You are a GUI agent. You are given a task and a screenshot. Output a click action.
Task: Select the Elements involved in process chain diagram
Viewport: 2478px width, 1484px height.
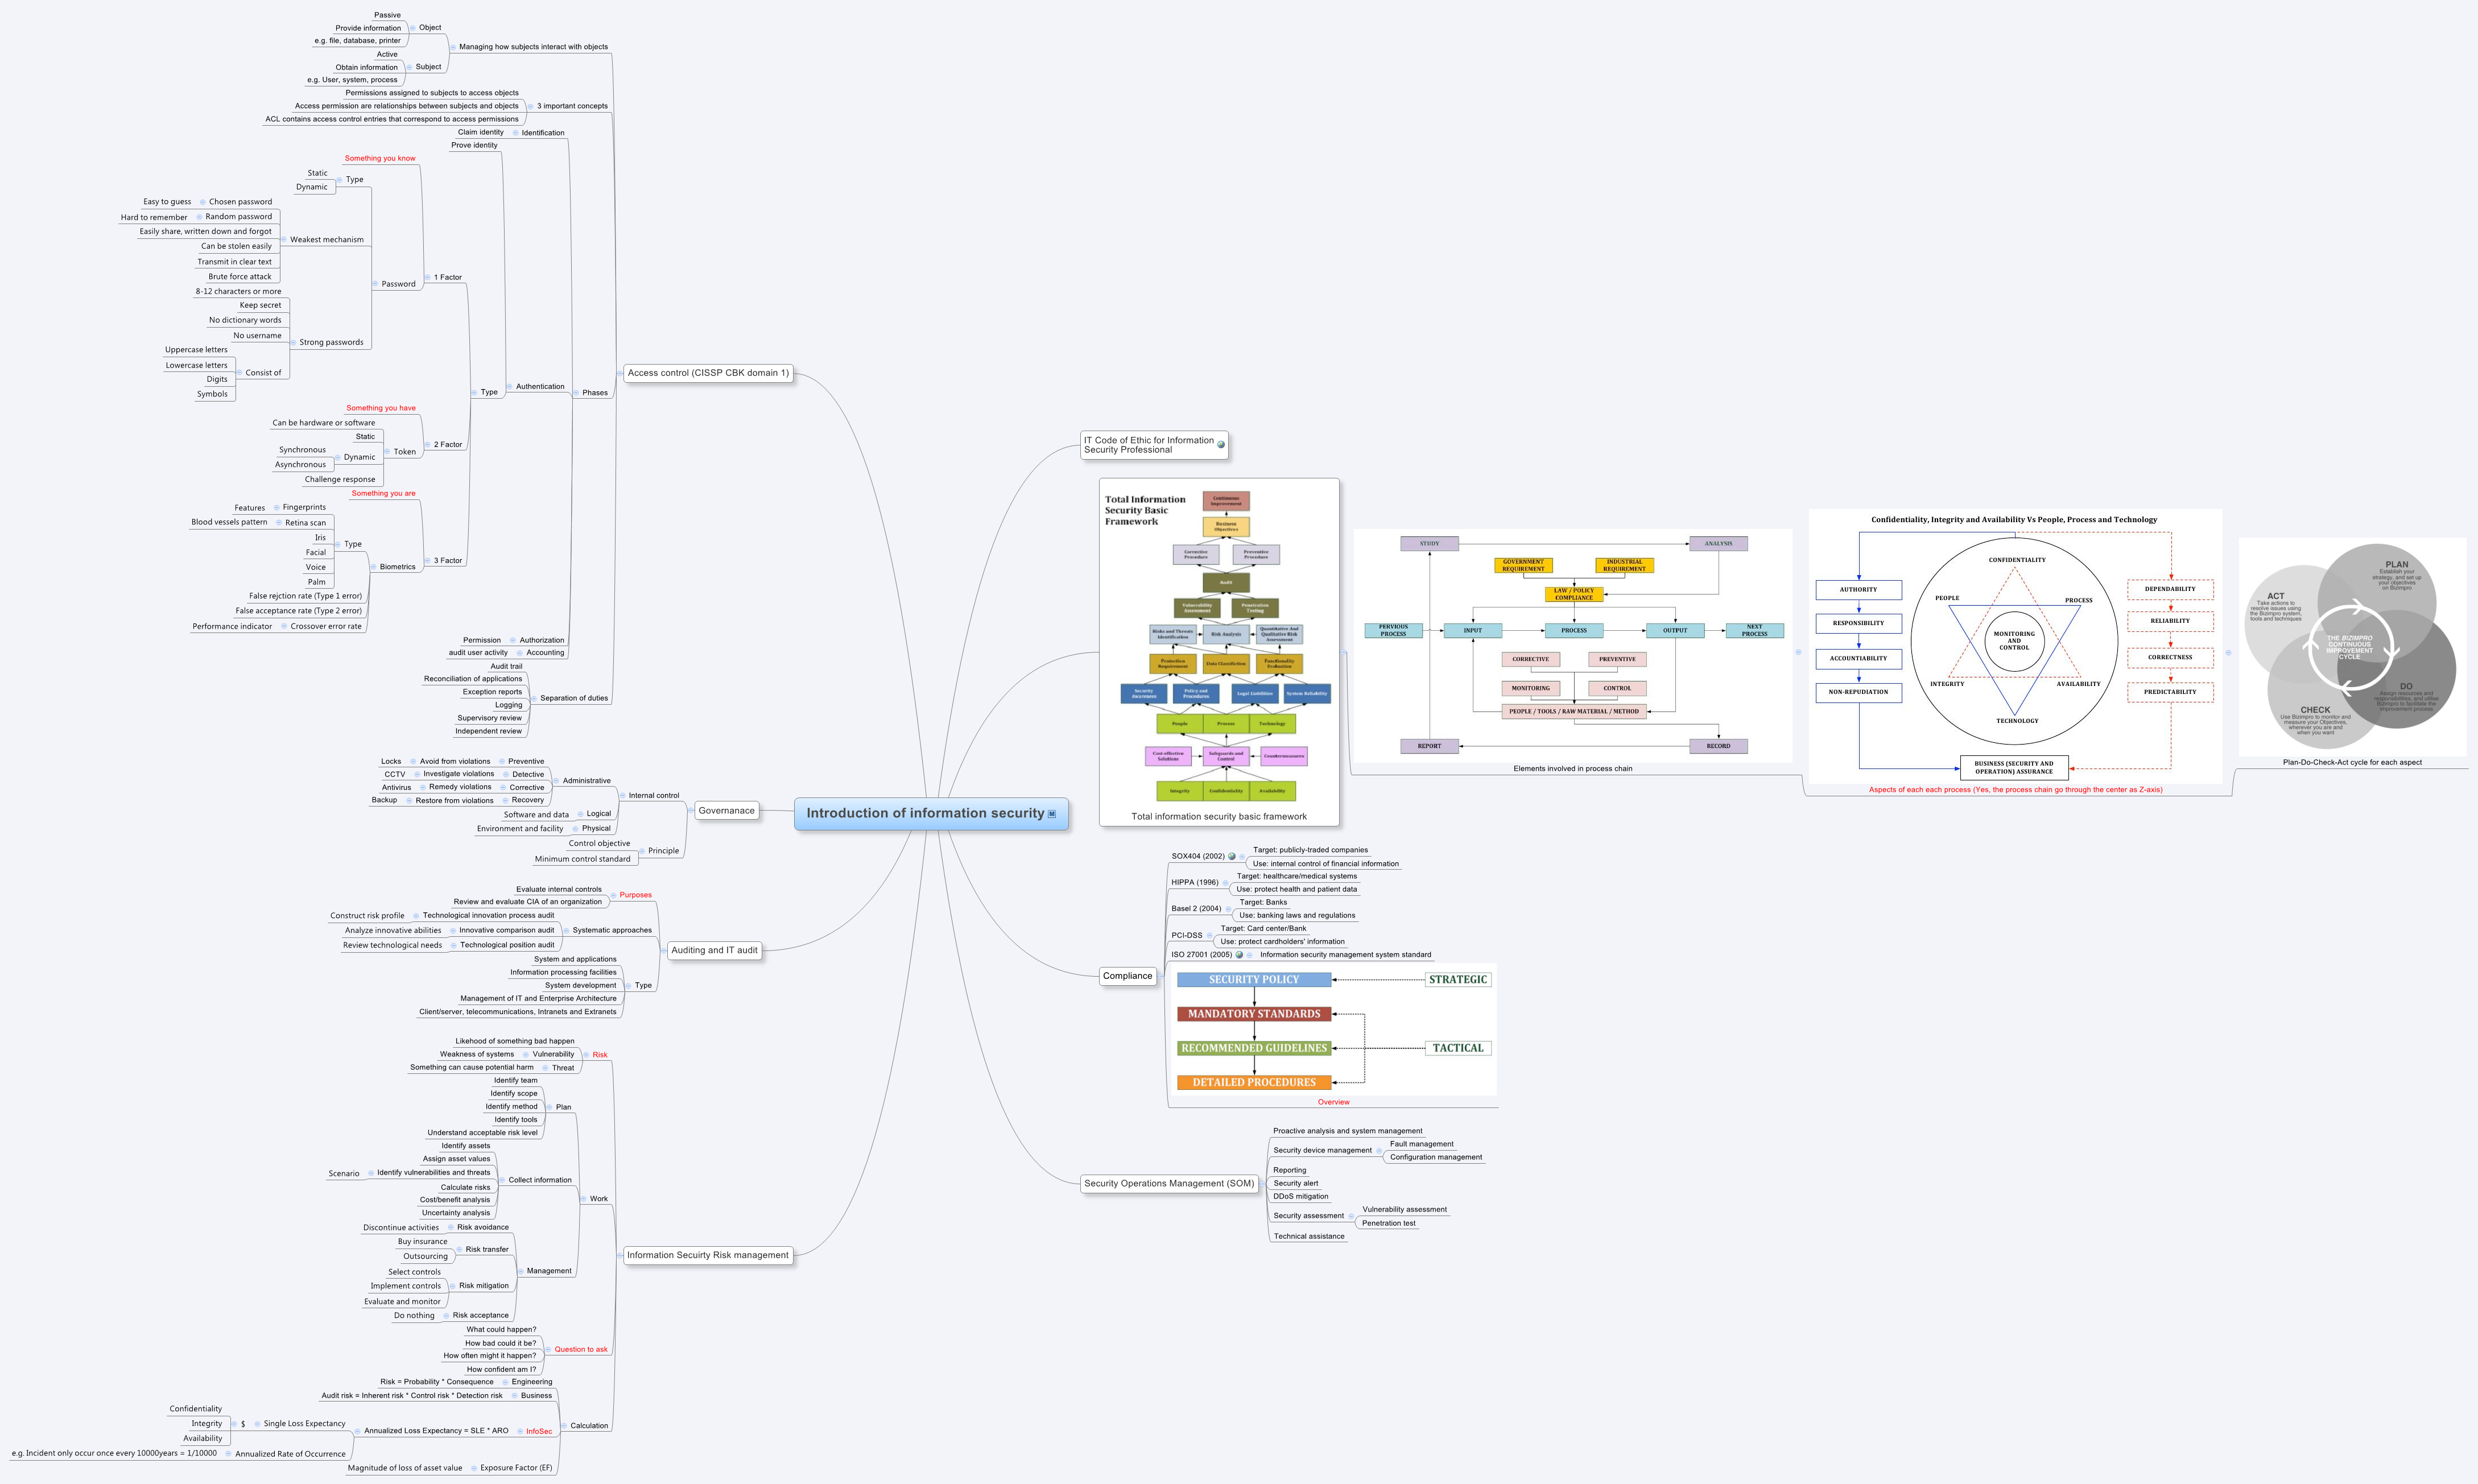(x=1573, y=646)
